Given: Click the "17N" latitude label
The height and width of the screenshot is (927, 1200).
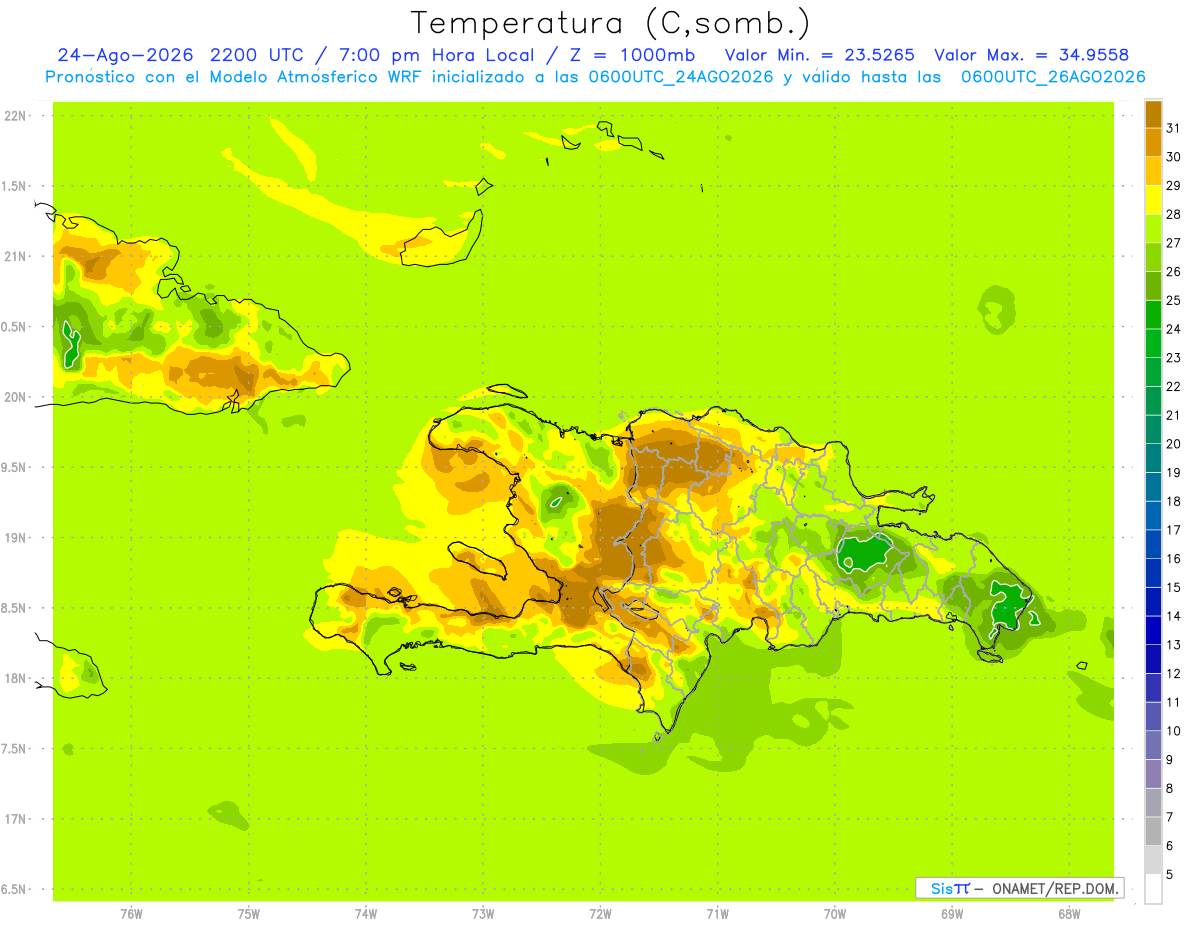Looking at the screenshot, I should click(x=16, y=819).
